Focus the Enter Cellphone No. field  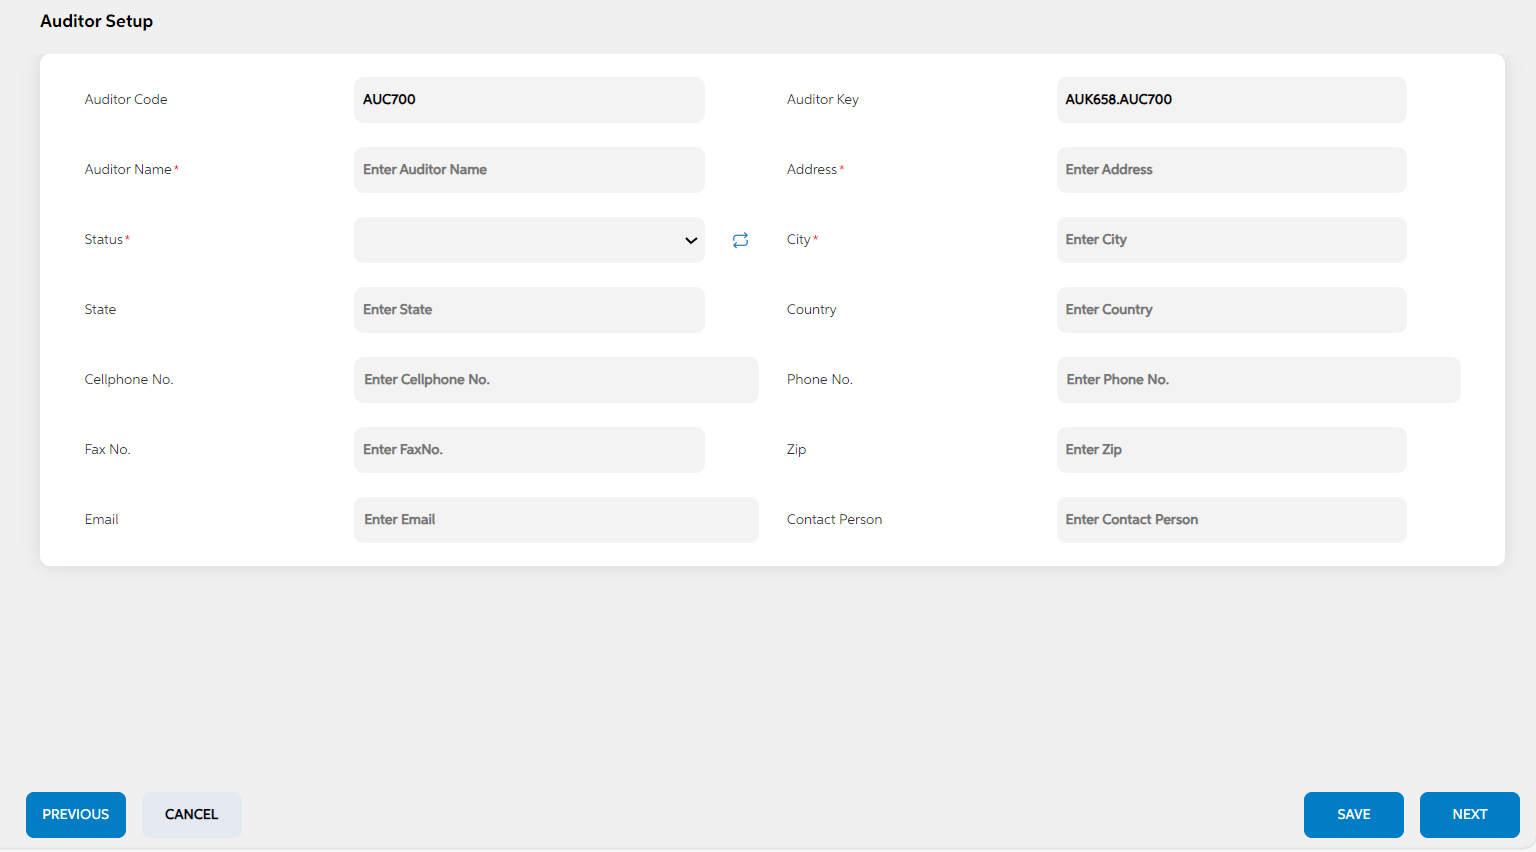tap(556, 380)
